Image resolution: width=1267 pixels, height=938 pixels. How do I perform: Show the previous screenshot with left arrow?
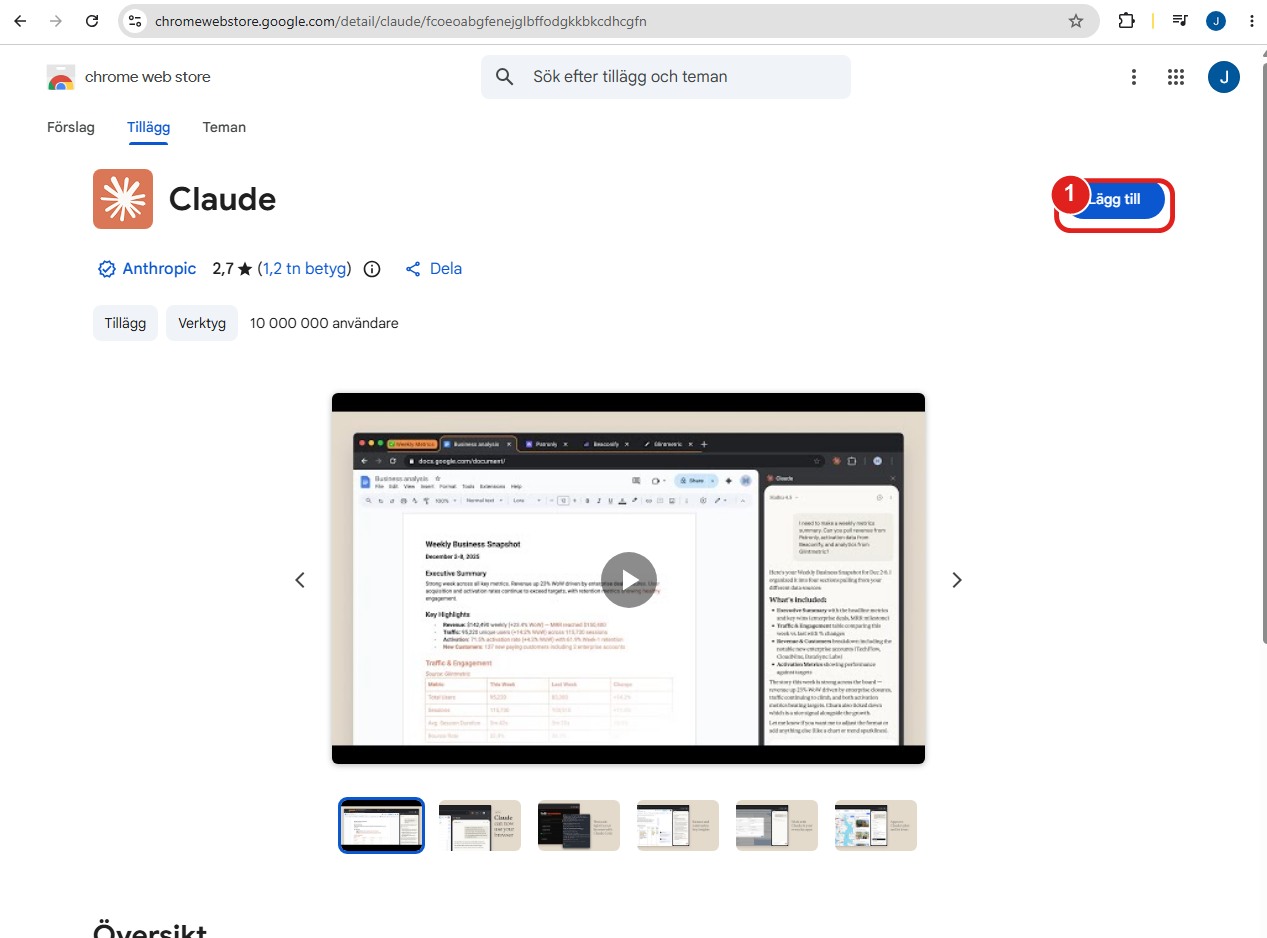tap(300, 580)
